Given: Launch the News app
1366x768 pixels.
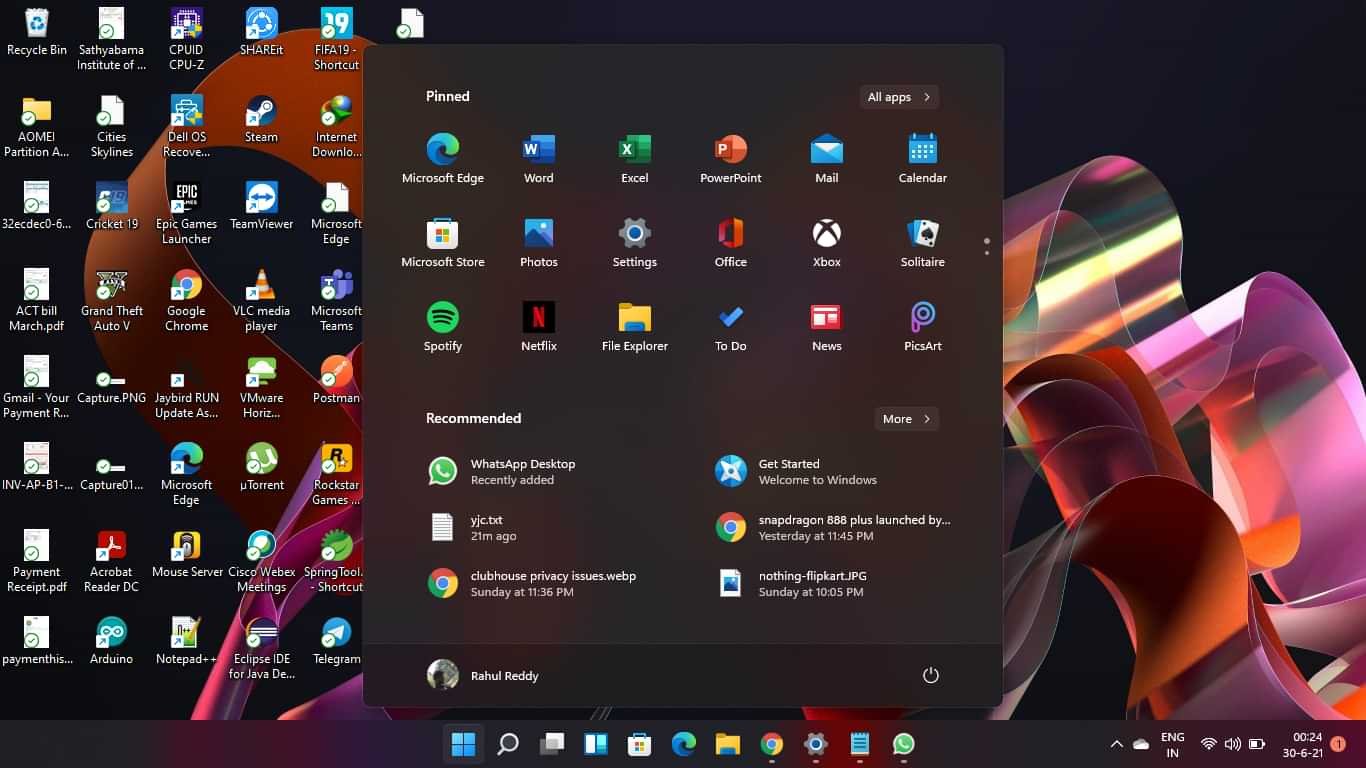Looking at the screenshot, I should 827,327.
